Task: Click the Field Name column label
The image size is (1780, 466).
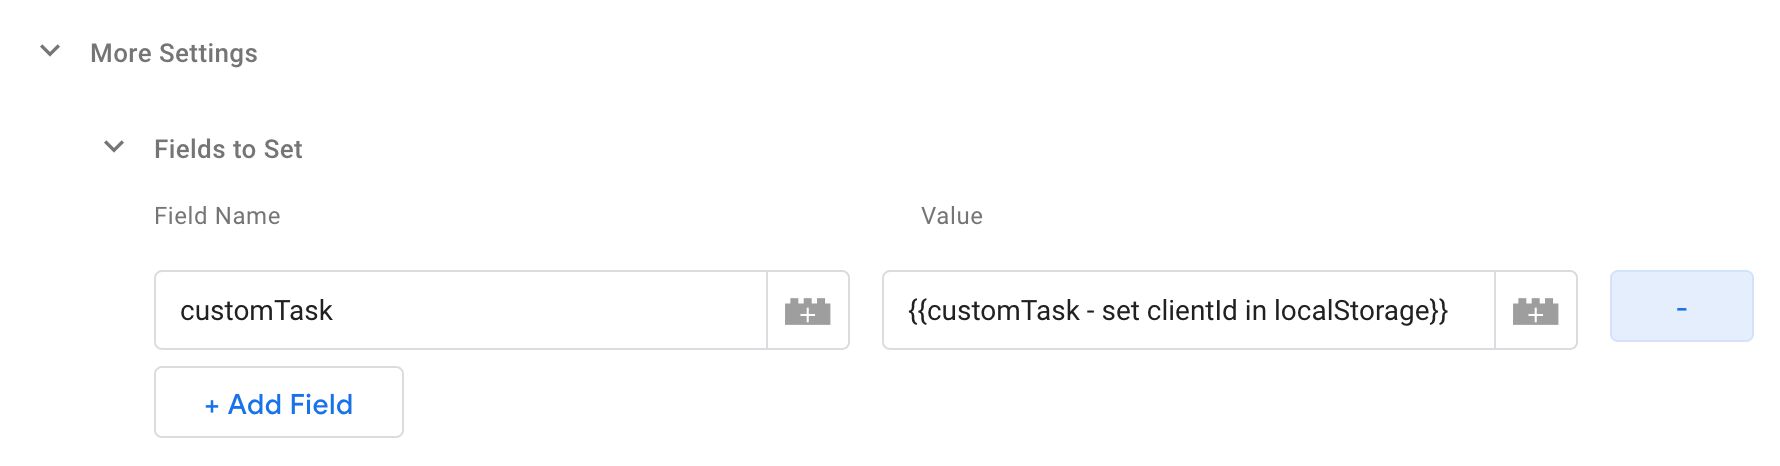Action: coord(217,216)
